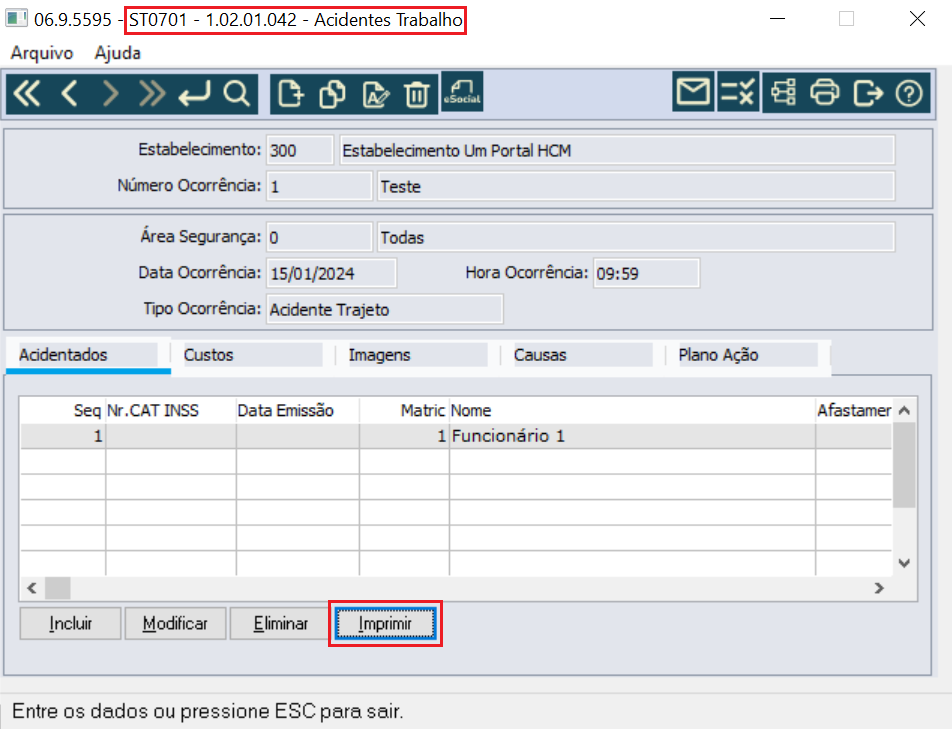The image size is (952, 729).
Task: Switch to the Plano Ação tab
Action: point(747,355)
